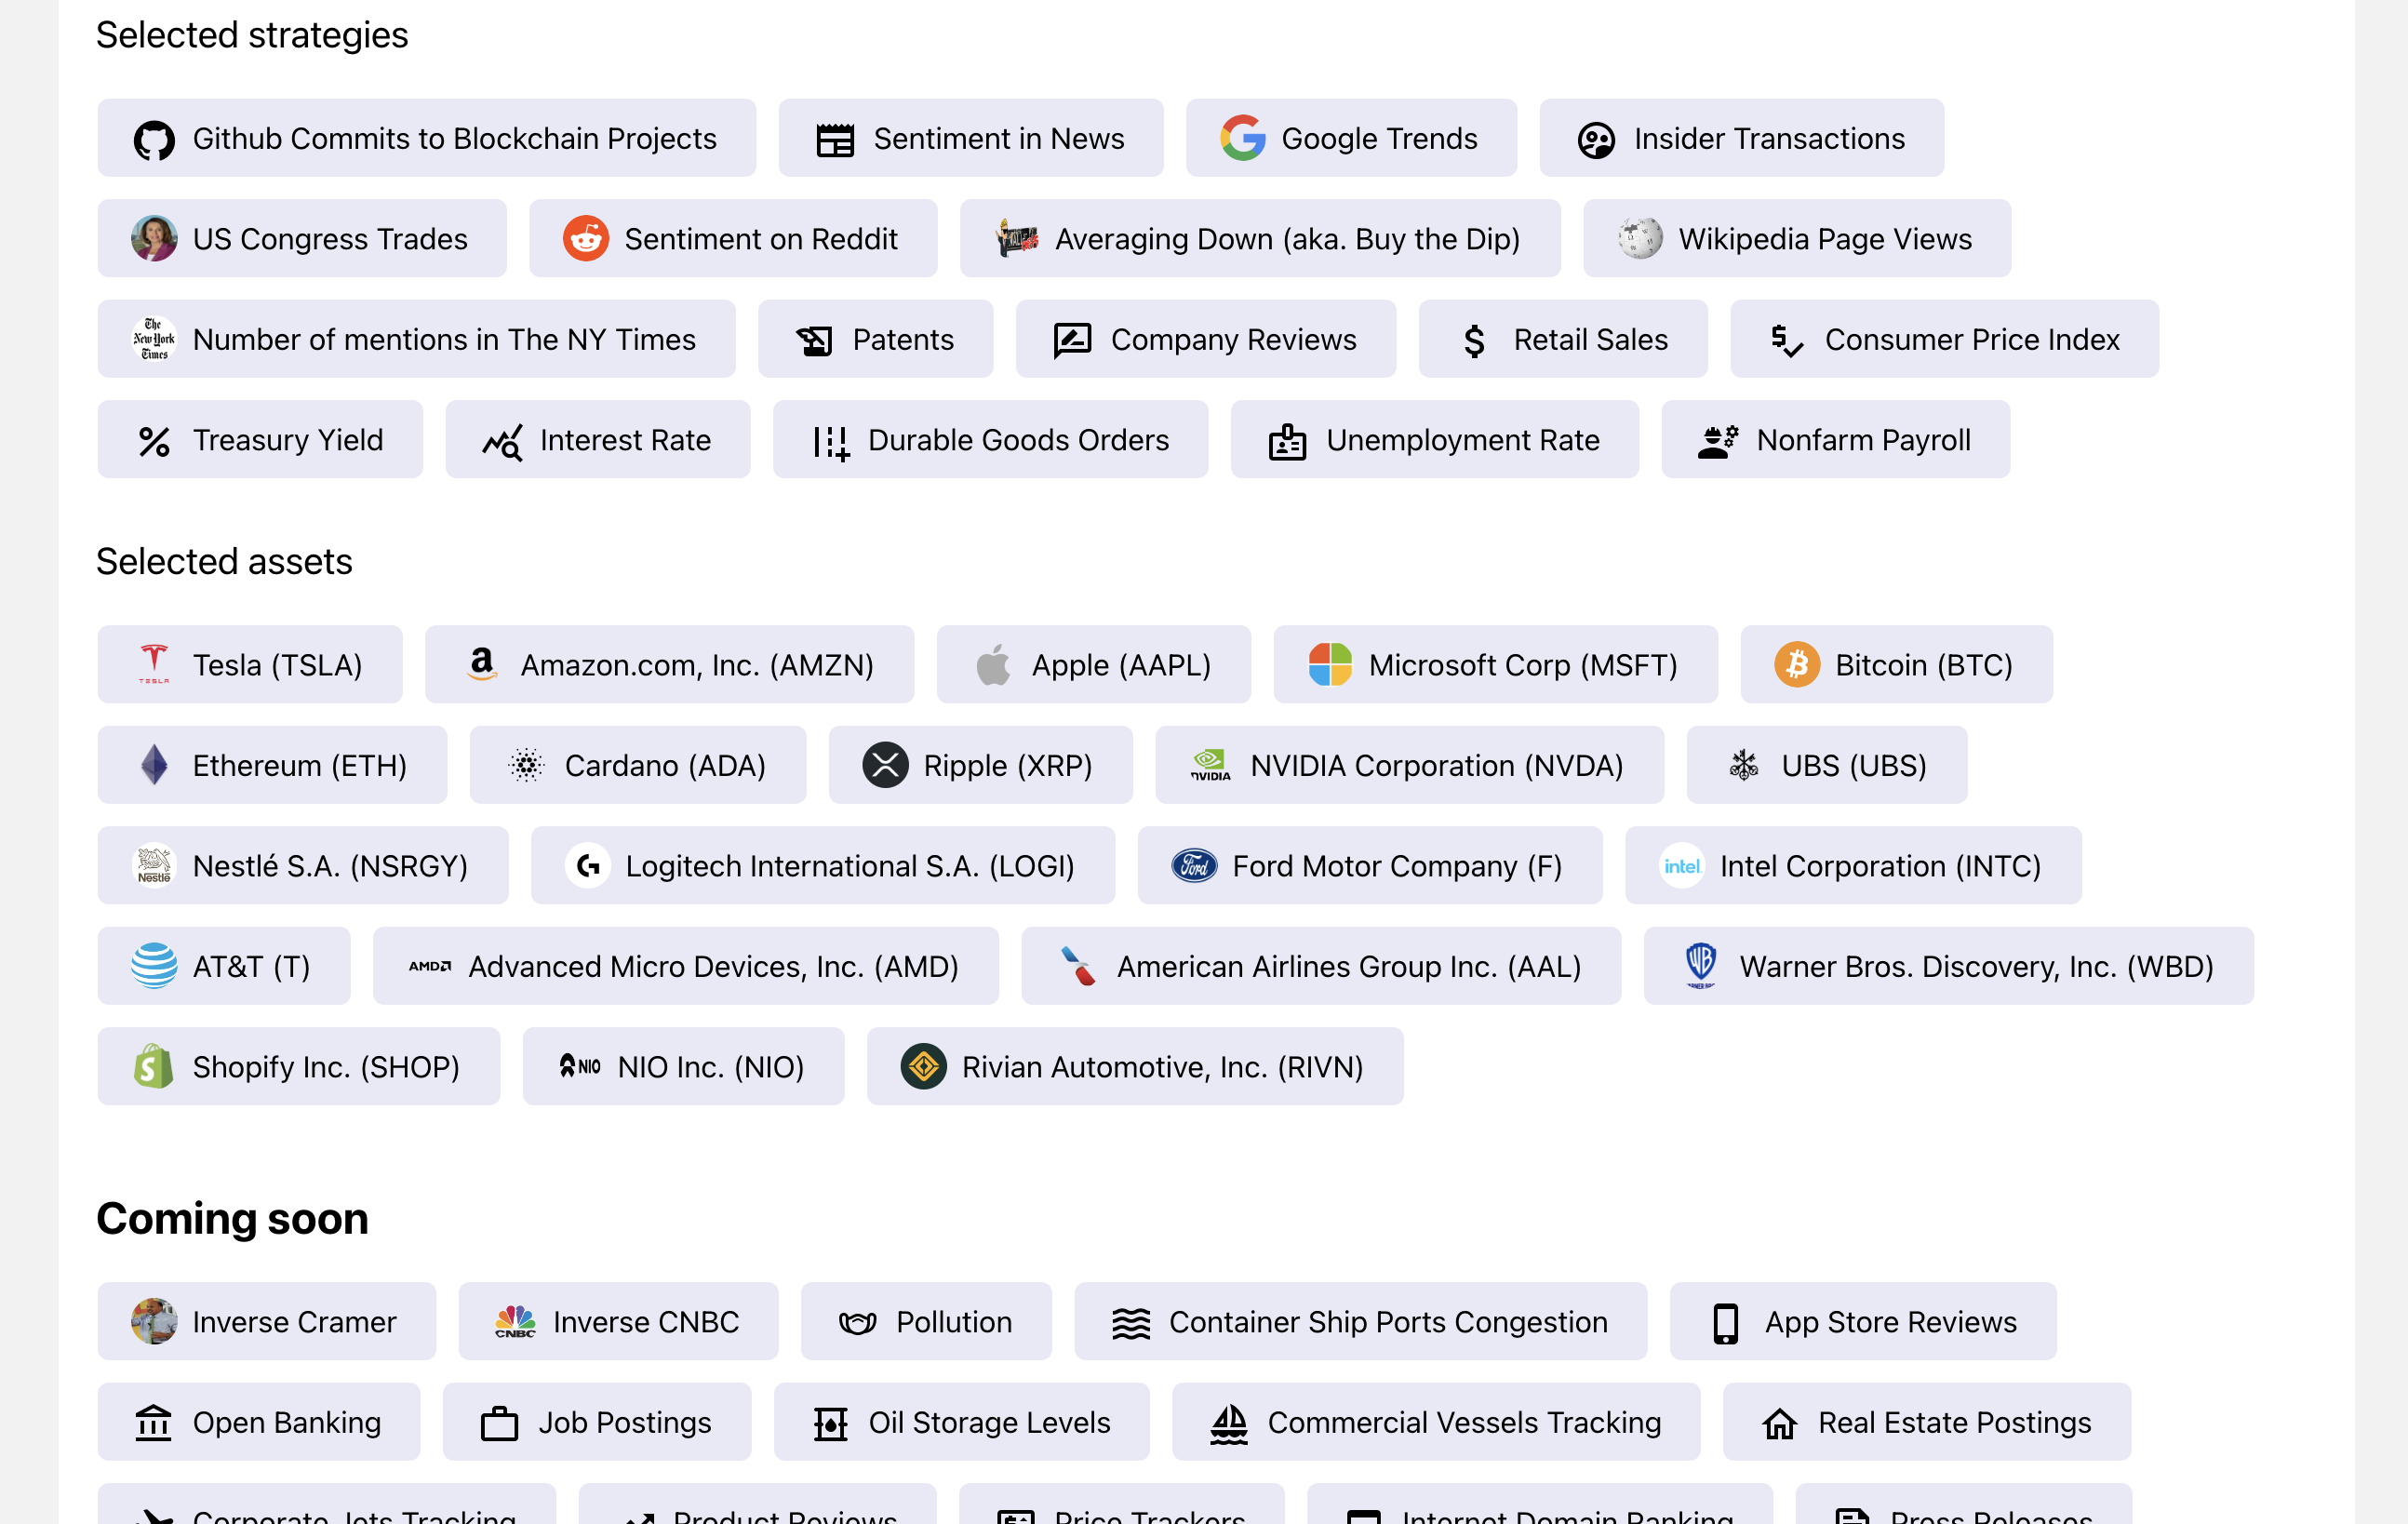Click the black Ripple X icon

pos(885,766)
